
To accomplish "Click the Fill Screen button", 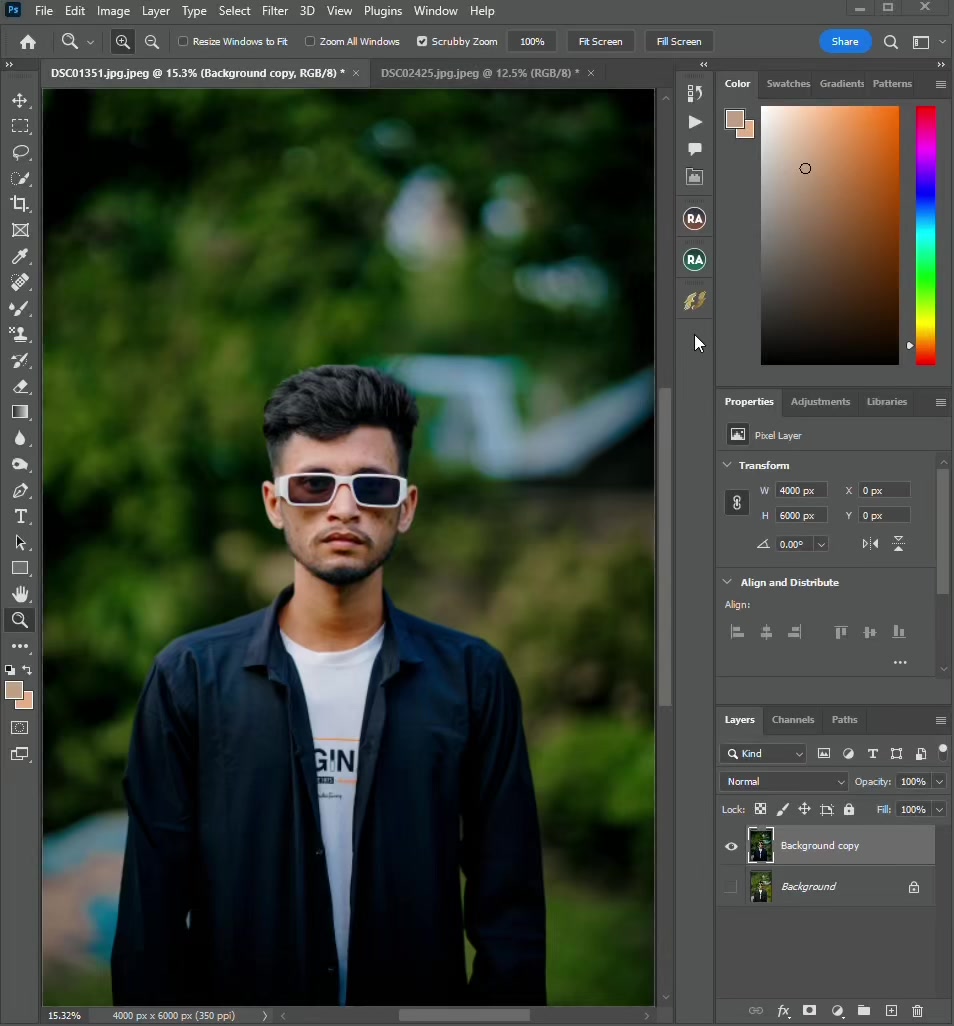I will (679, 41).
